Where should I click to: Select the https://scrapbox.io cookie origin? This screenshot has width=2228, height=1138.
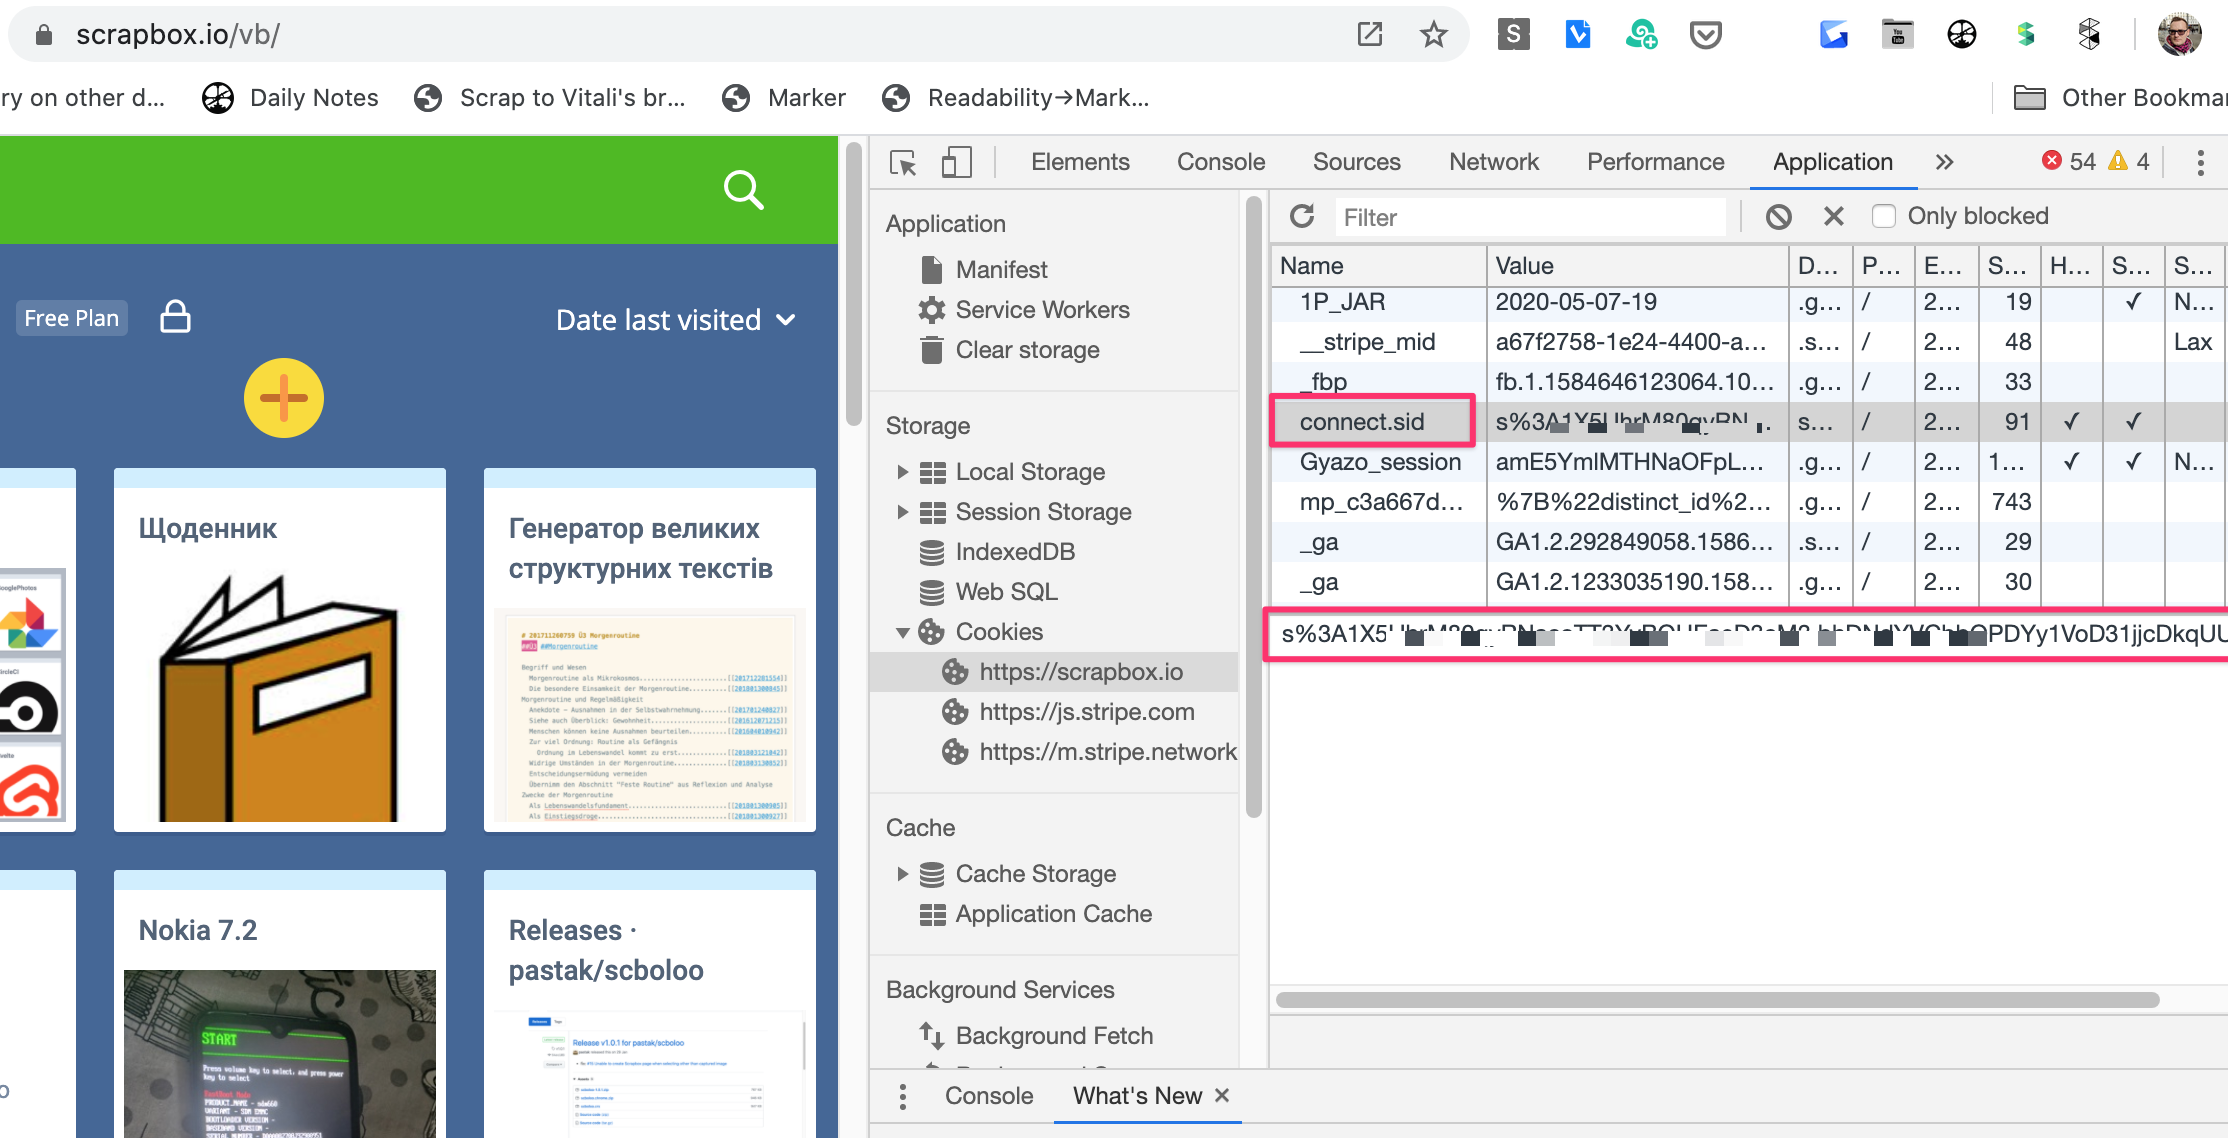[1081, 672]
